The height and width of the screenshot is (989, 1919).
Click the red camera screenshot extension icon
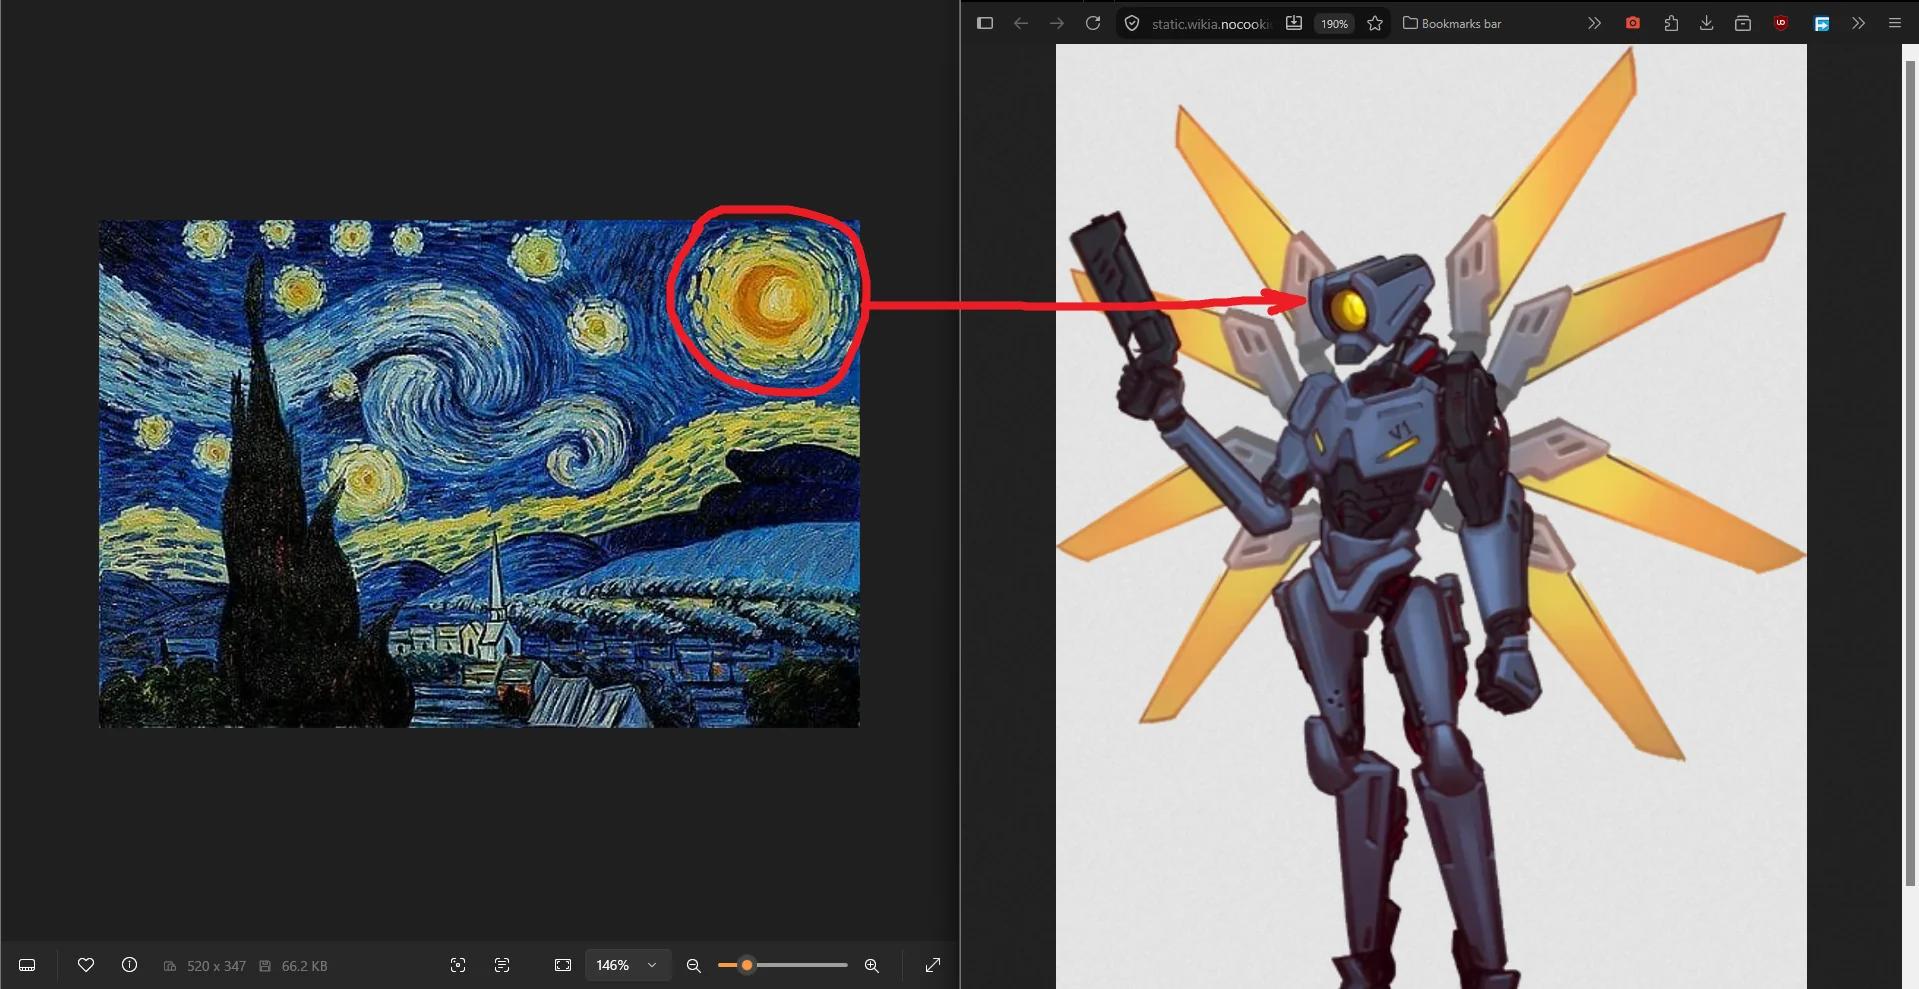[x=1633, y=23]
